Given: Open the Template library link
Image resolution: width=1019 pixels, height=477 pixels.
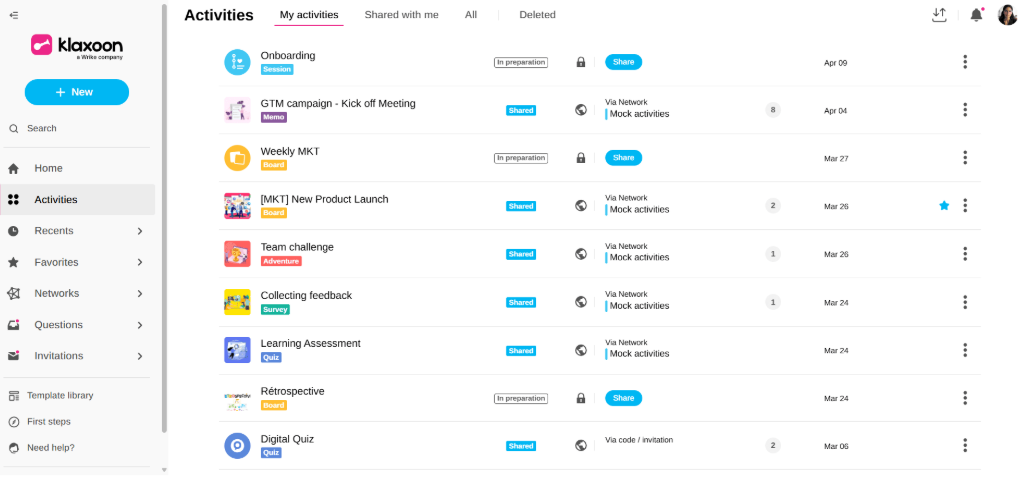Looking at the screenshot, I should tap(60, 395).
